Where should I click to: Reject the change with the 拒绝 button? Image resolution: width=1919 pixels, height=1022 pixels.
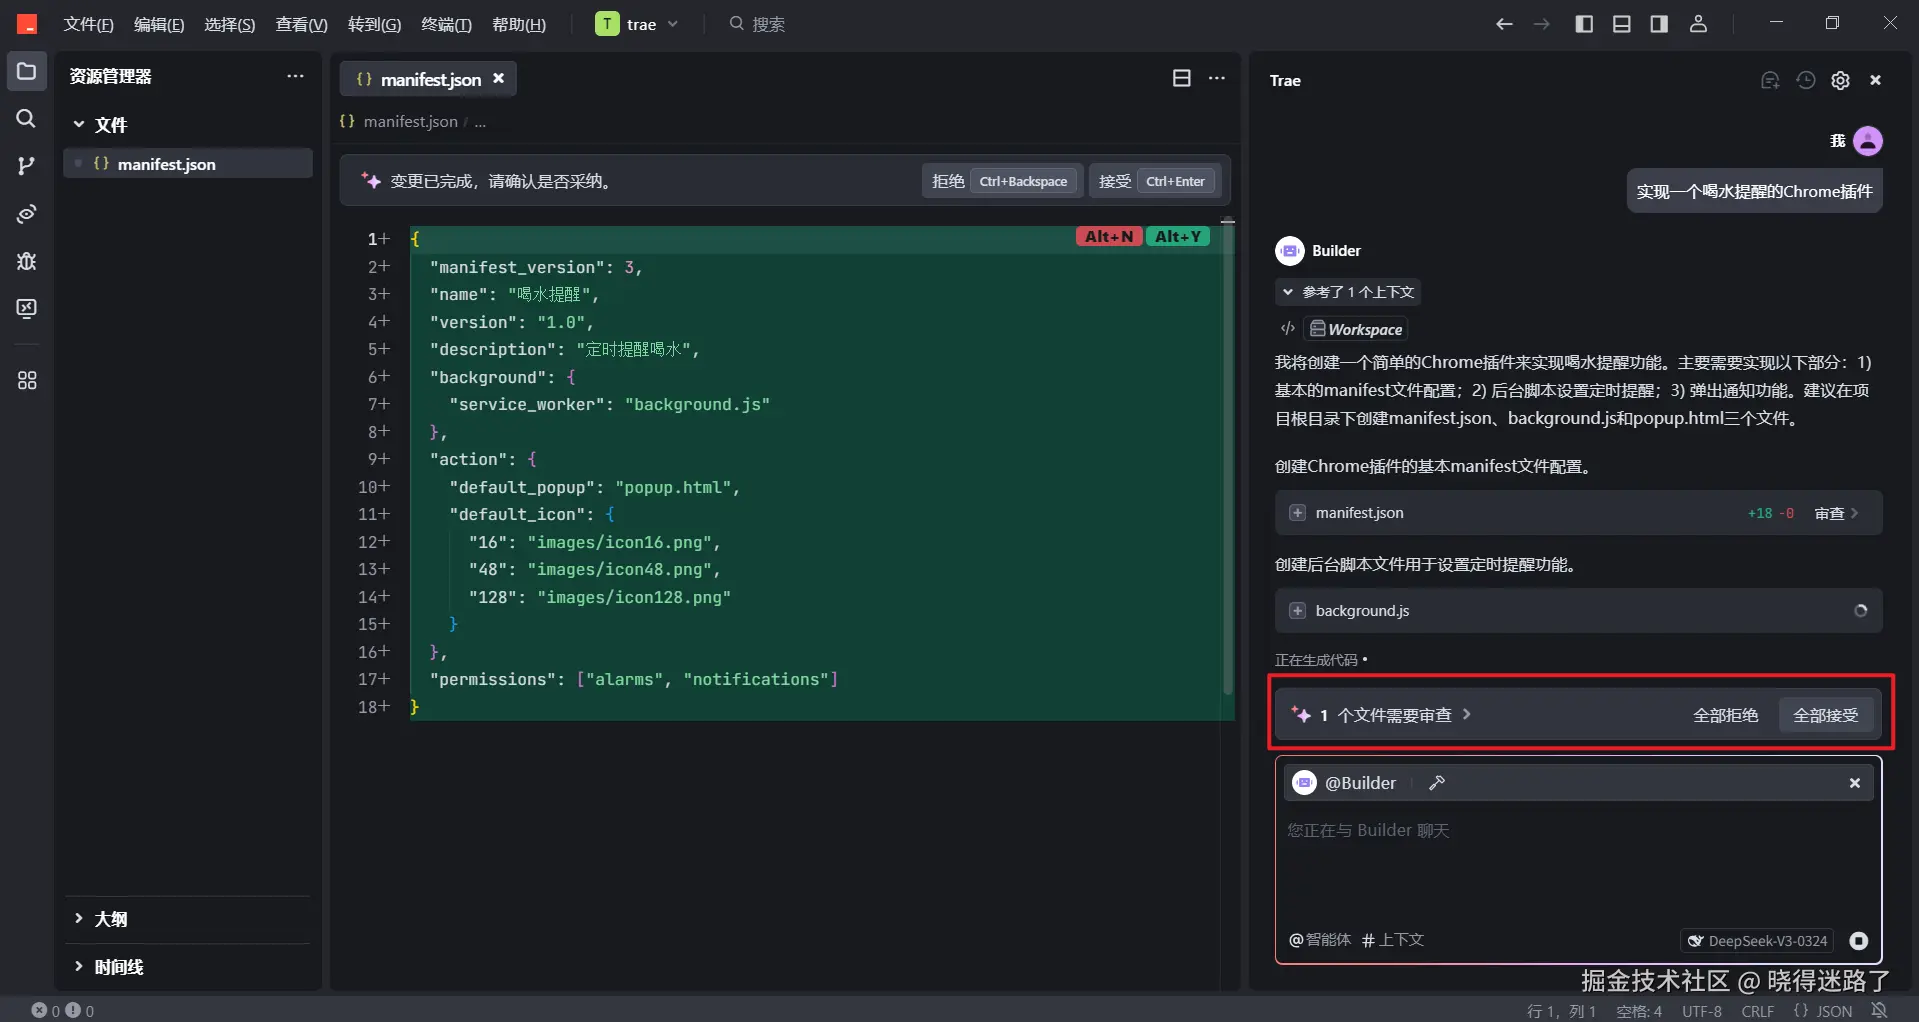pos(1001,181)
